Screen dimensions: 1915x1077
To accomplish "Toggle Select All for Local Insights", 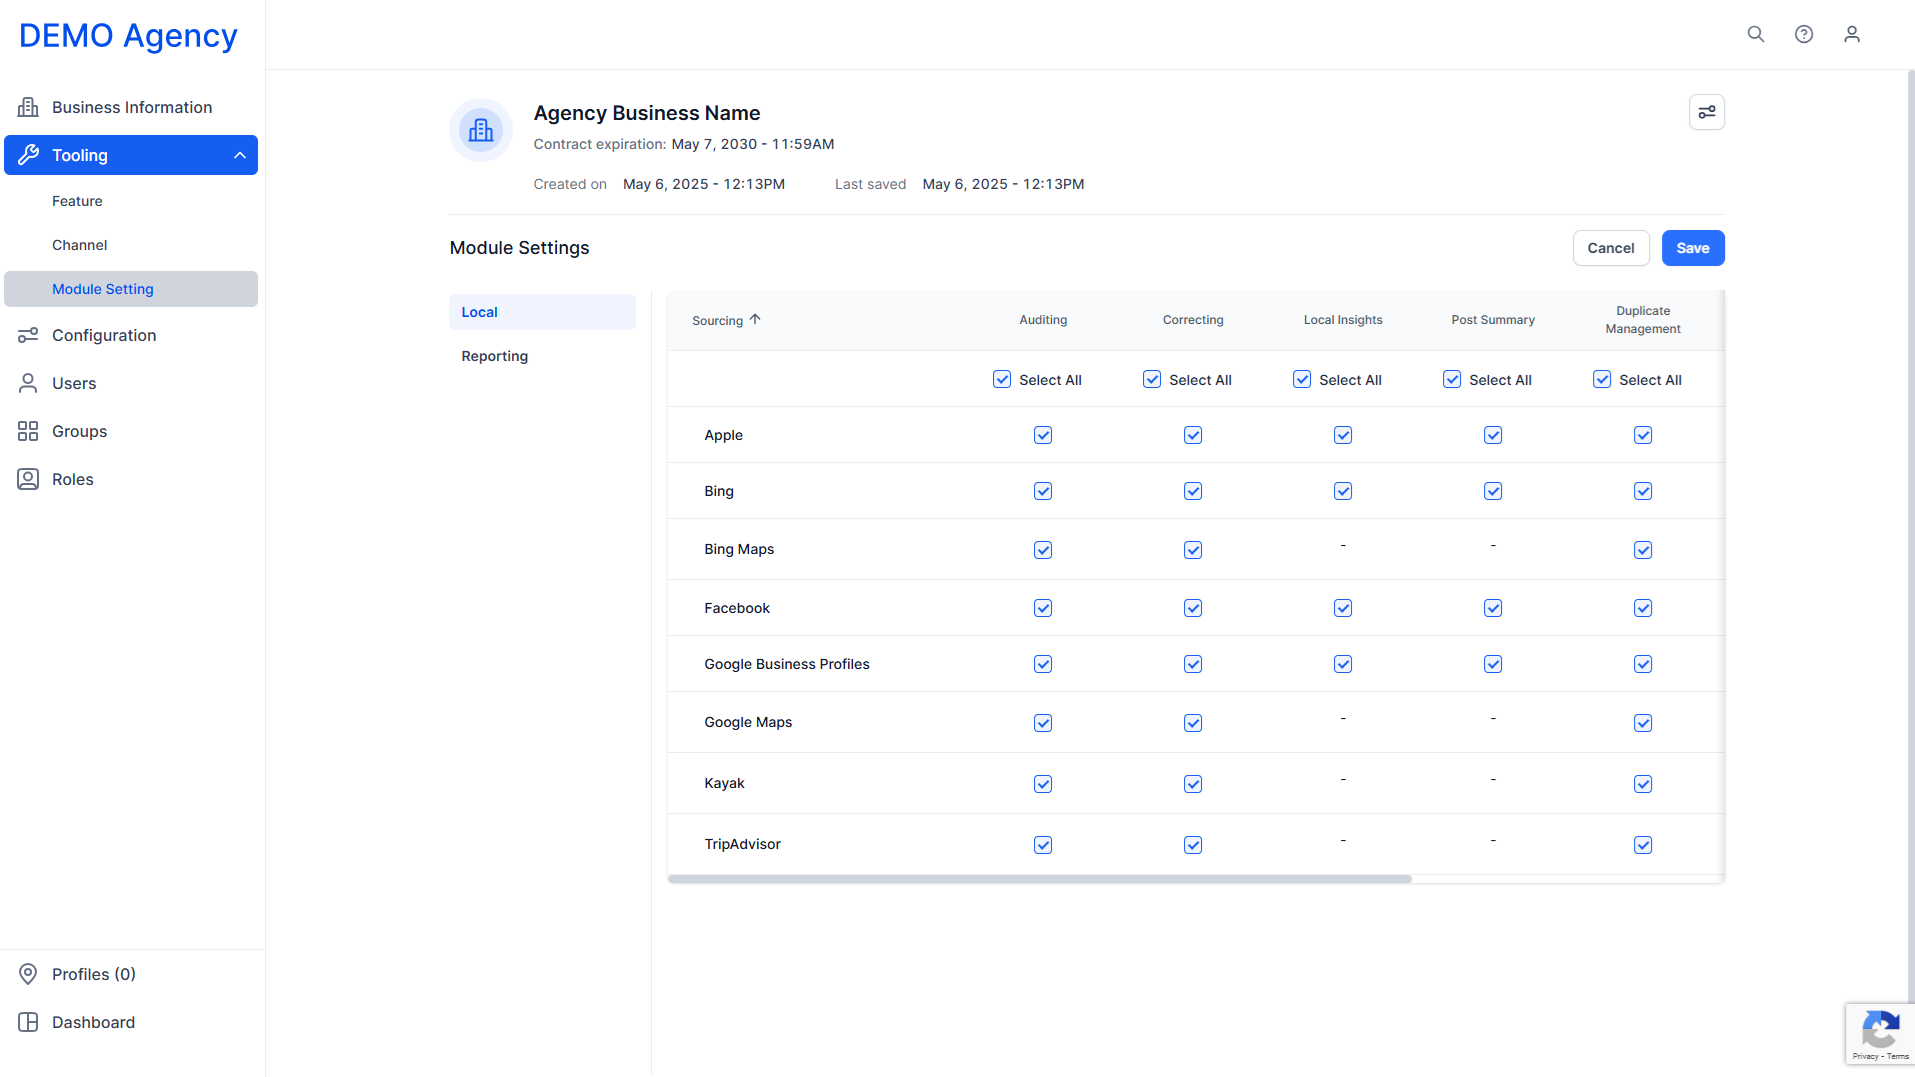I will (1302, 379).
